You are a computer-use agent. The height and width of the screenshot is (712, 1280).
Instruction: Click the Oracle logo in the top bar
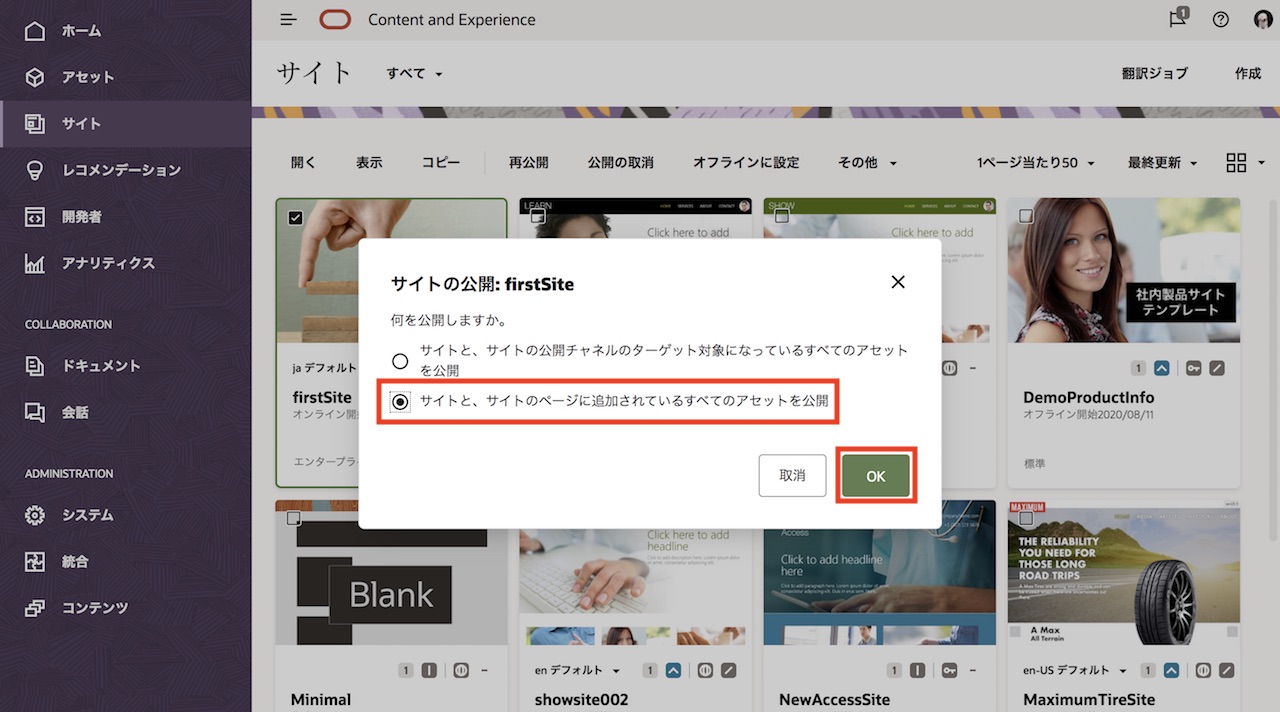[335, 19]
